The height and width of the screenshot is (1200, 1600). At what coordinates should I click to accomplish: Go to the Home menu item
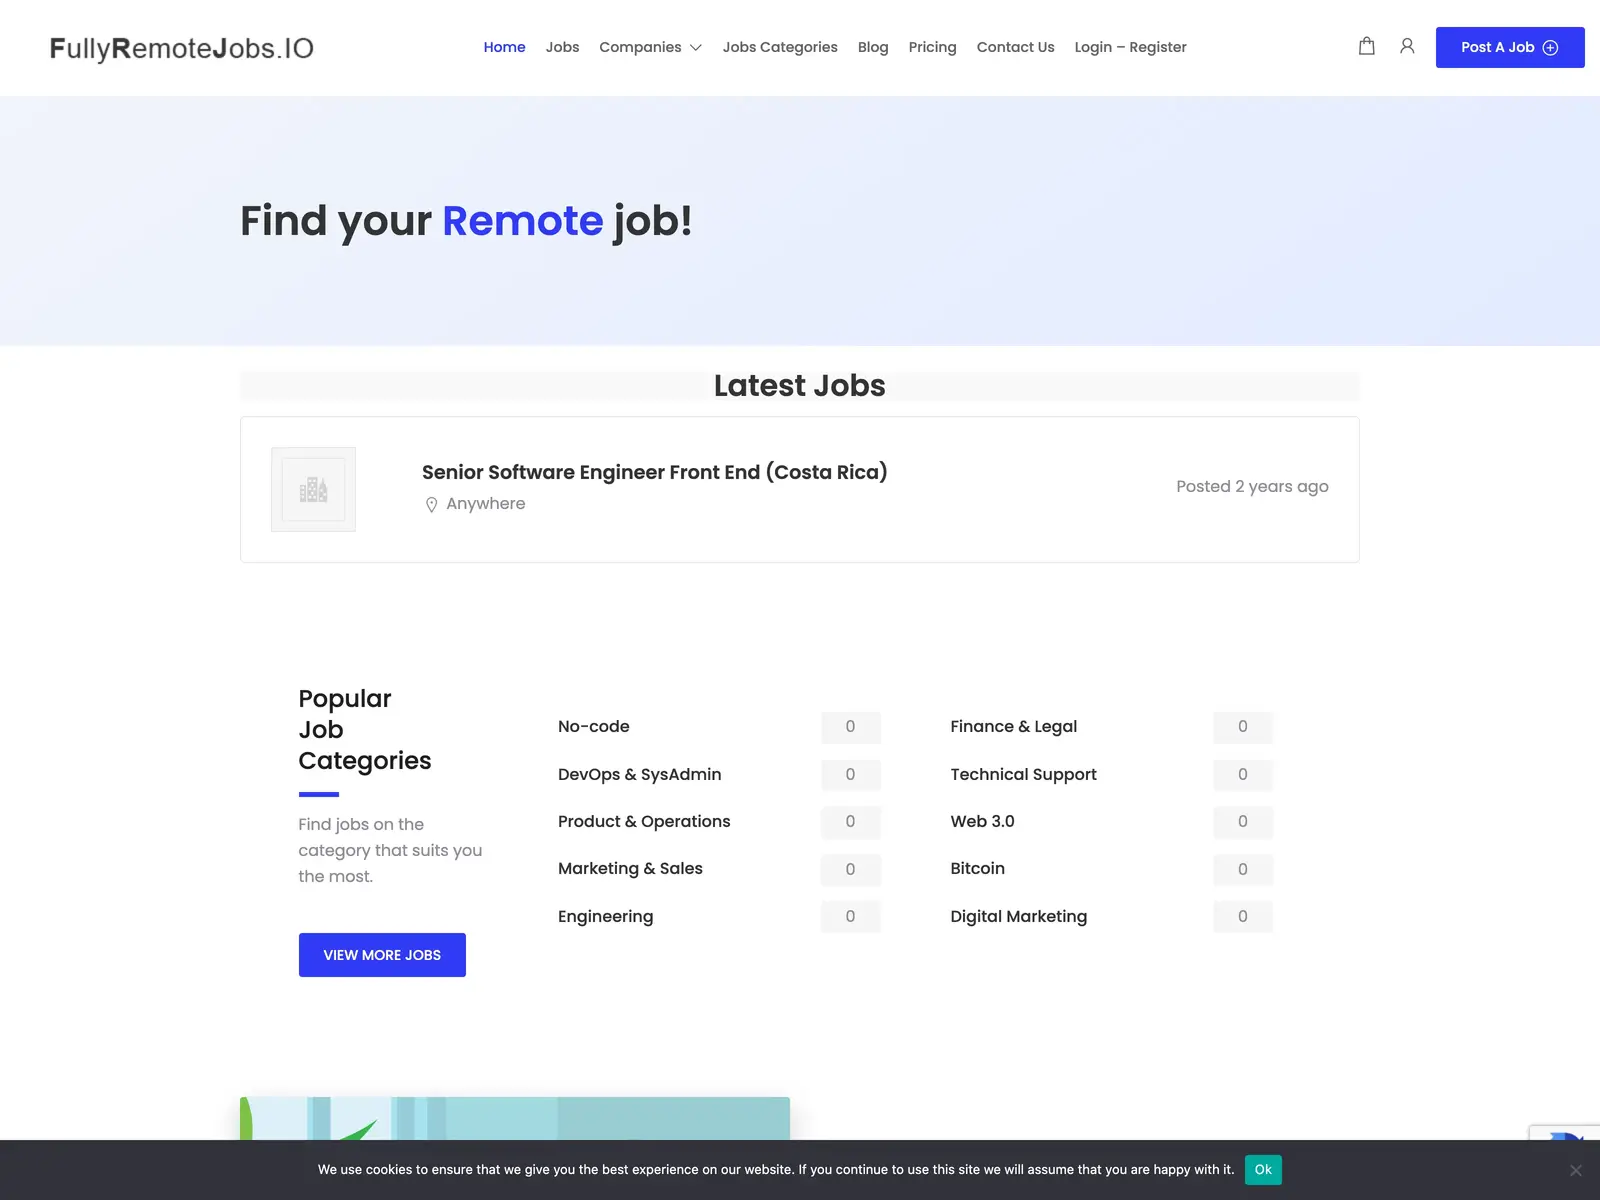point(504,47)
